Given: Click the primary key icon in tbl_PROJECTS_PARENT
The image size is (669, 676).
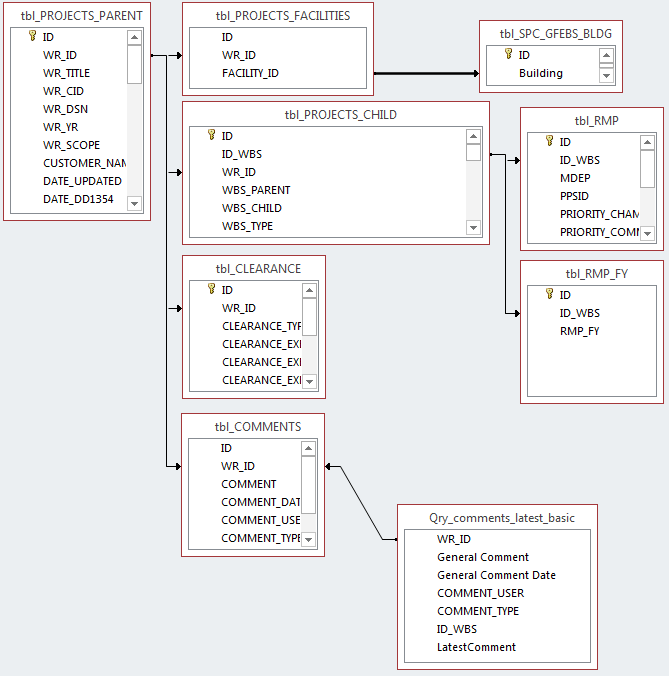Looking at the screenshot, I should pyautogui.click(x=32, y=37).
